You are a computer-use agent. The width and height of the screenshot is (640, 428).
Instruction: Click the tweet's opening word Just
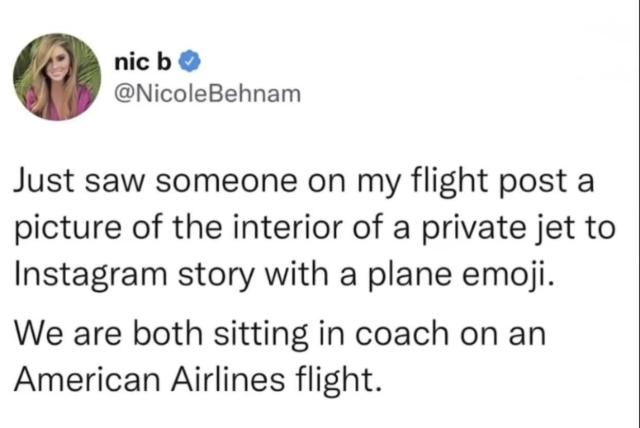(44, 181)
